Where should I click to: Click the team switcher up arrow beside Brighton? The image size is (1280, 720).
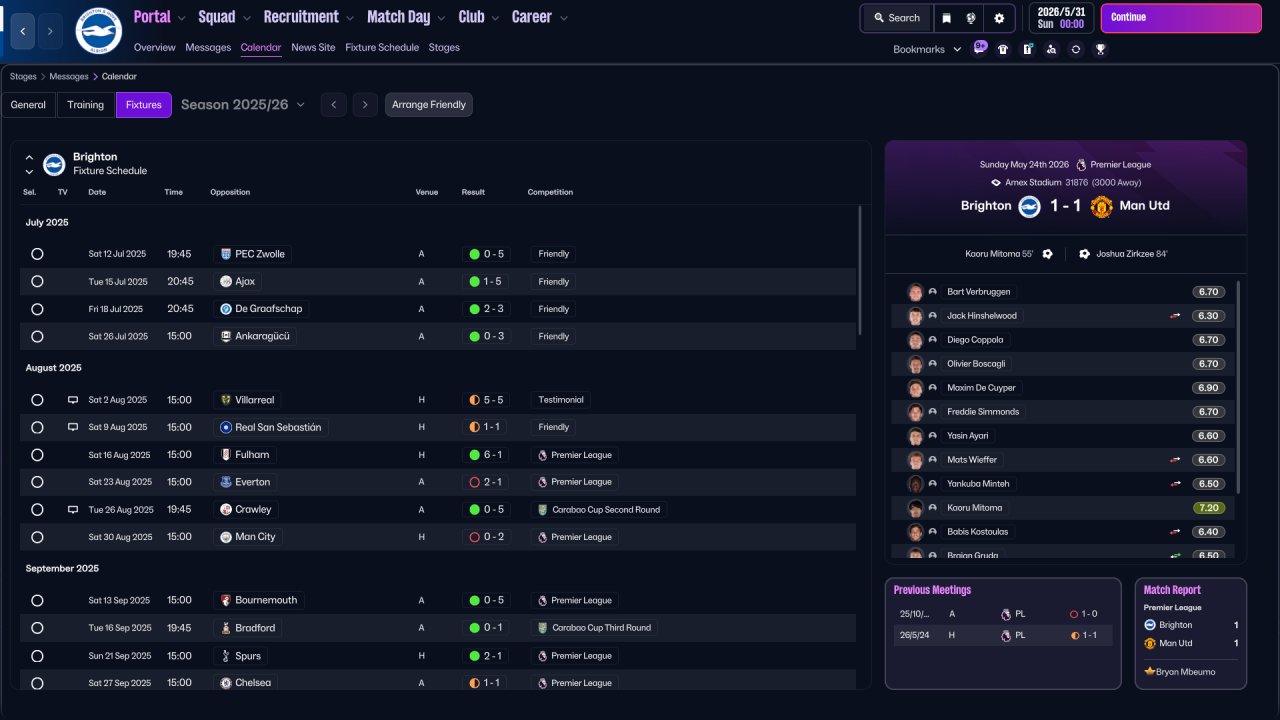point(29,158)
